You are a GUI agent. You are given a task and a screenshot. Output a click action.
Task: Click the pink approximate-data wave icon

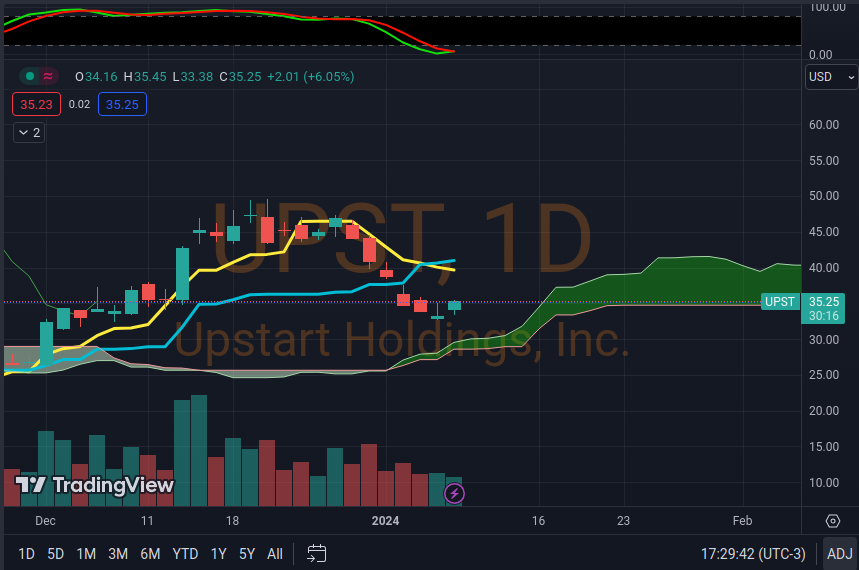[48, 76]
